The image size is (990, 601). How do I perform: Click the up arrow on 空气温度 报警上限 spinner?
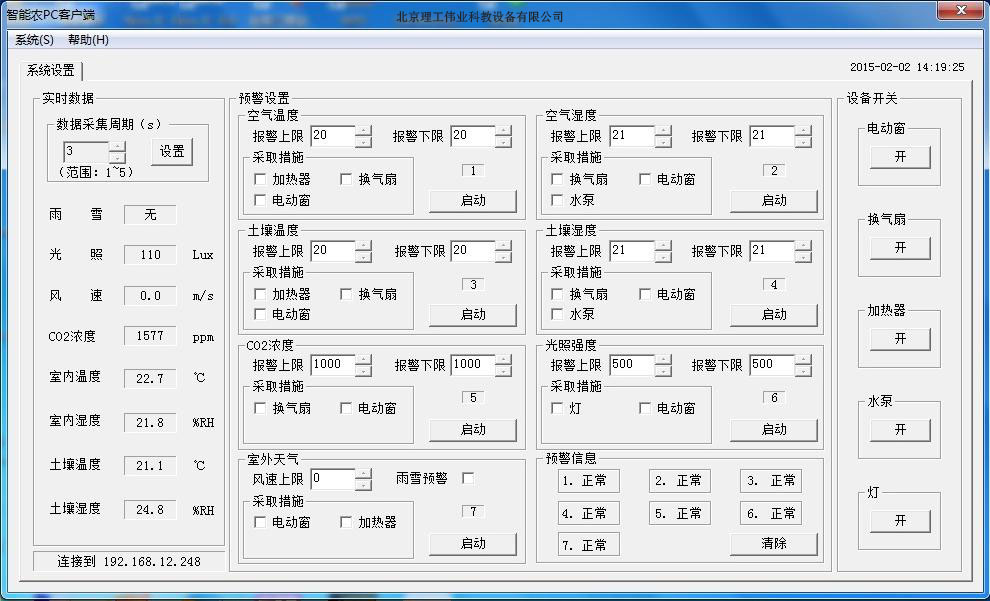point(365,131)
